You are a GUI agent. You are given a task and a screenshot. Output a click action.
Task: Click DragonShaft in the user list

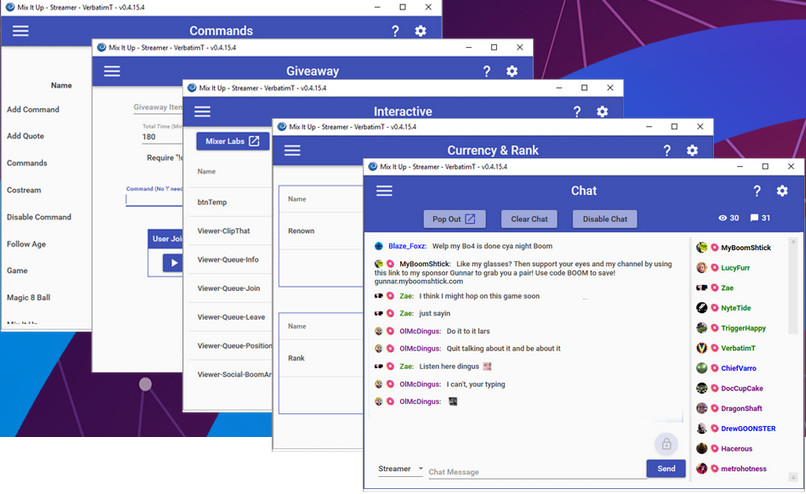coord(741,408)
